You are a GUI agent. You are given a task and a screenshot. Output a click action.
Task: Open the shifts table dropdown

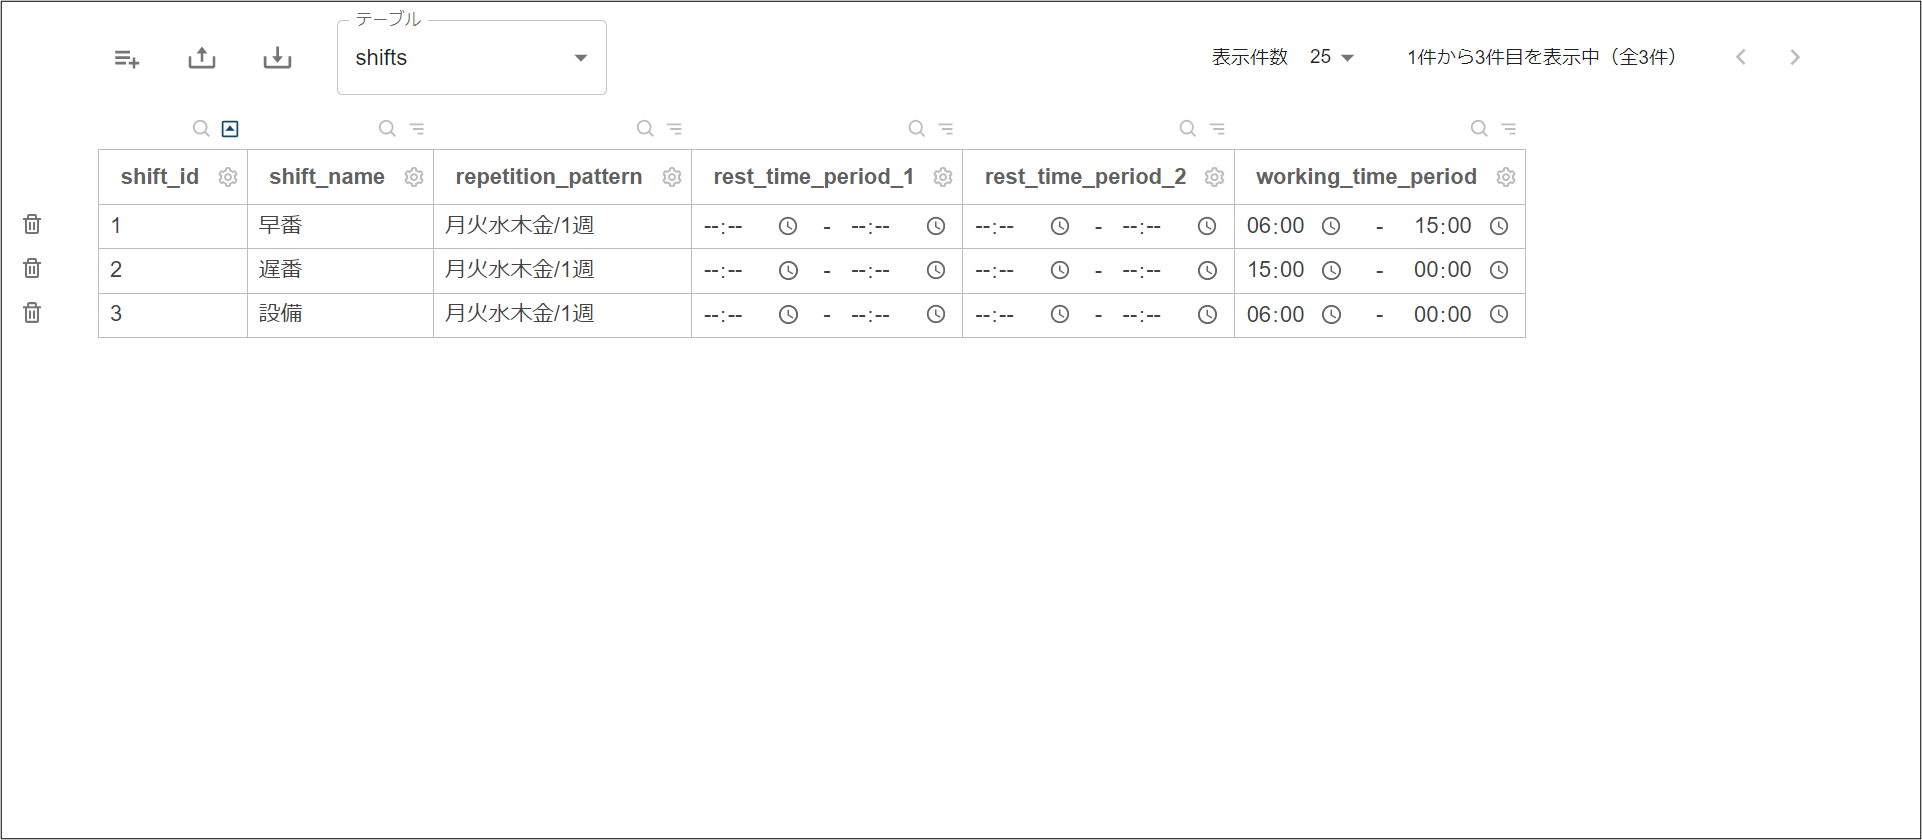[472, 58]
